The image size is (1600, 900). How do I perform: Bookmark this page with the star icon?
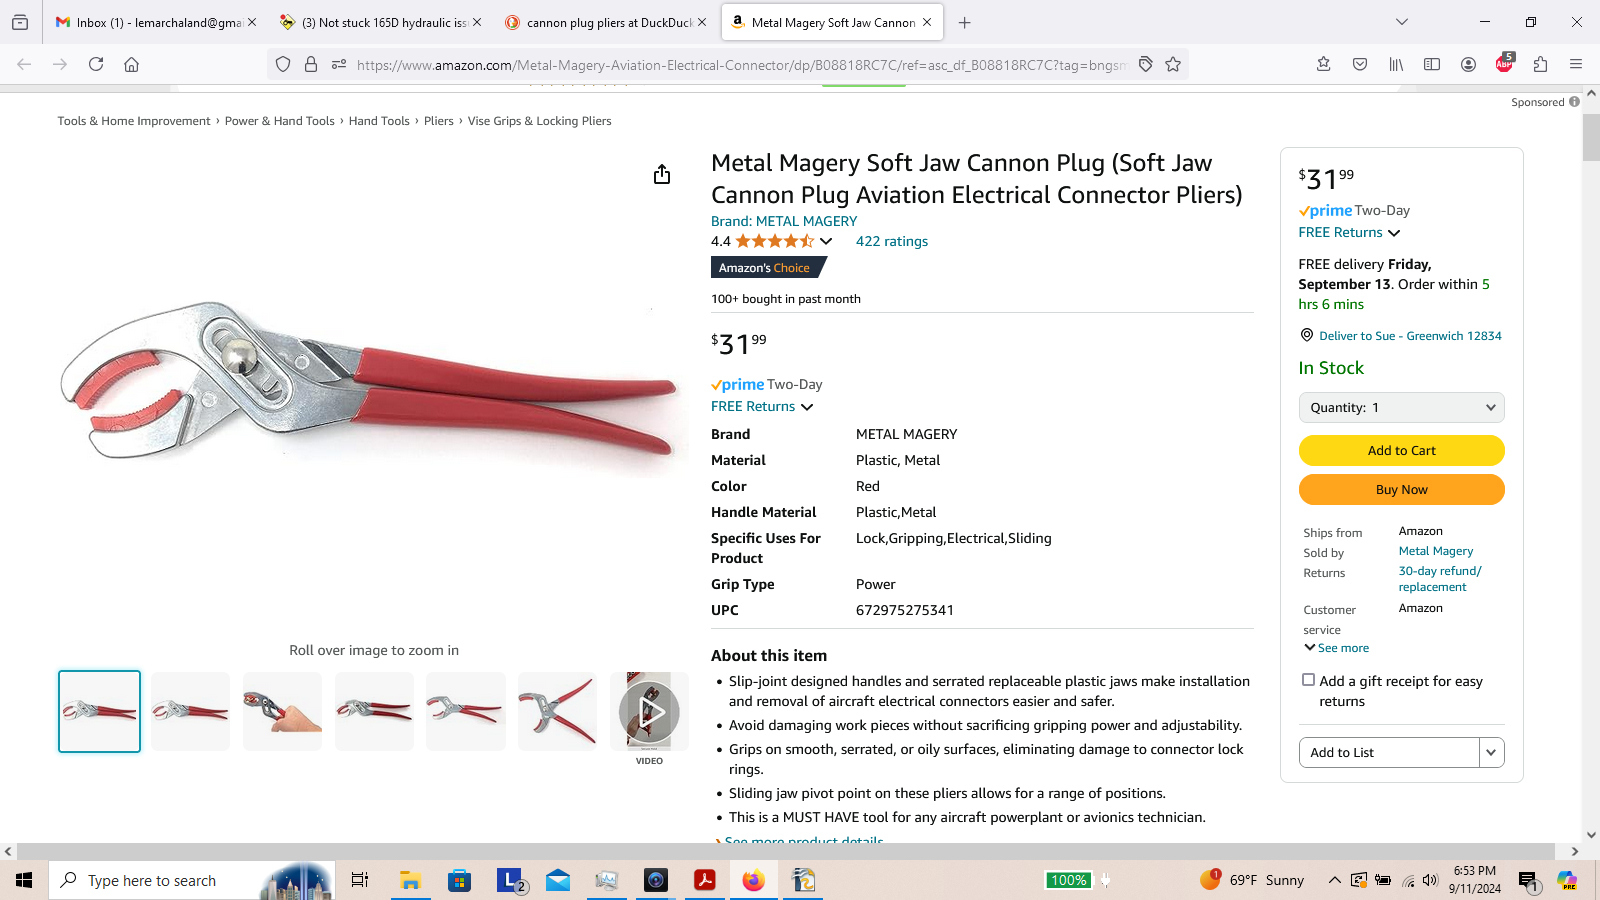(1173, 64)
